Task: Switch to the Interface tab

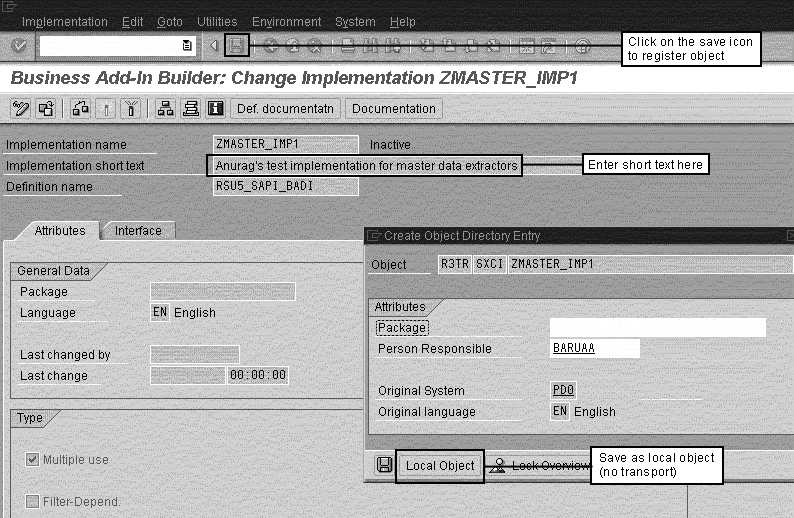Action: (138, 231)
